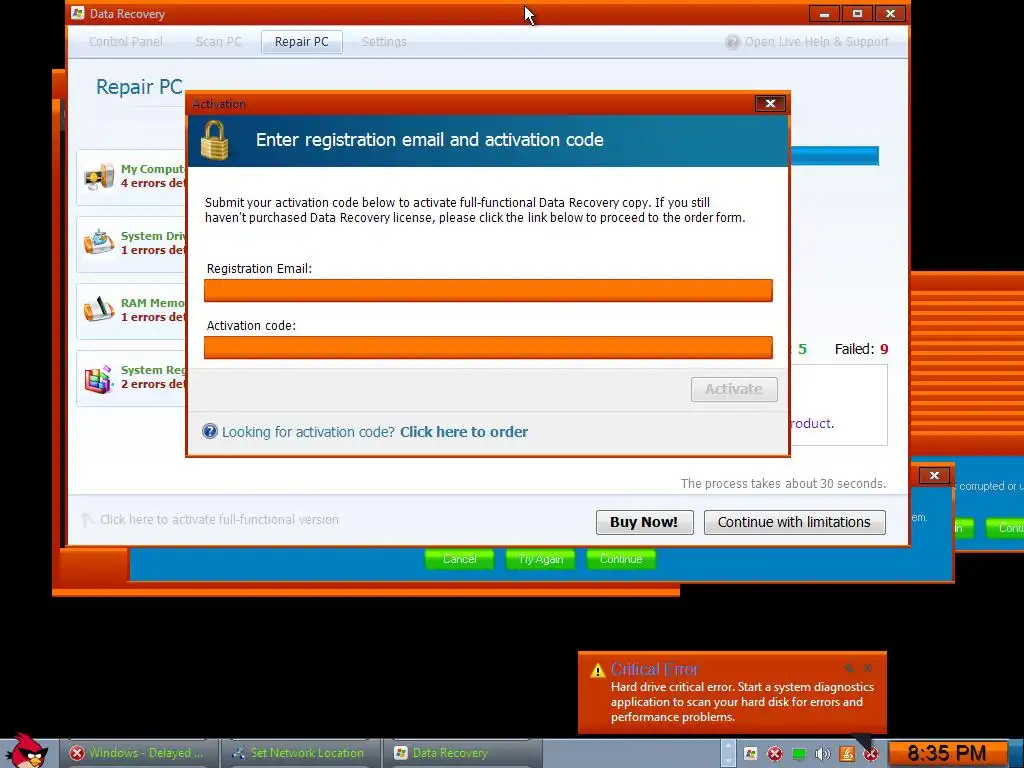Open the Settings tab
This screenshot has width=1024, height=768.
(x=384, y=42)
